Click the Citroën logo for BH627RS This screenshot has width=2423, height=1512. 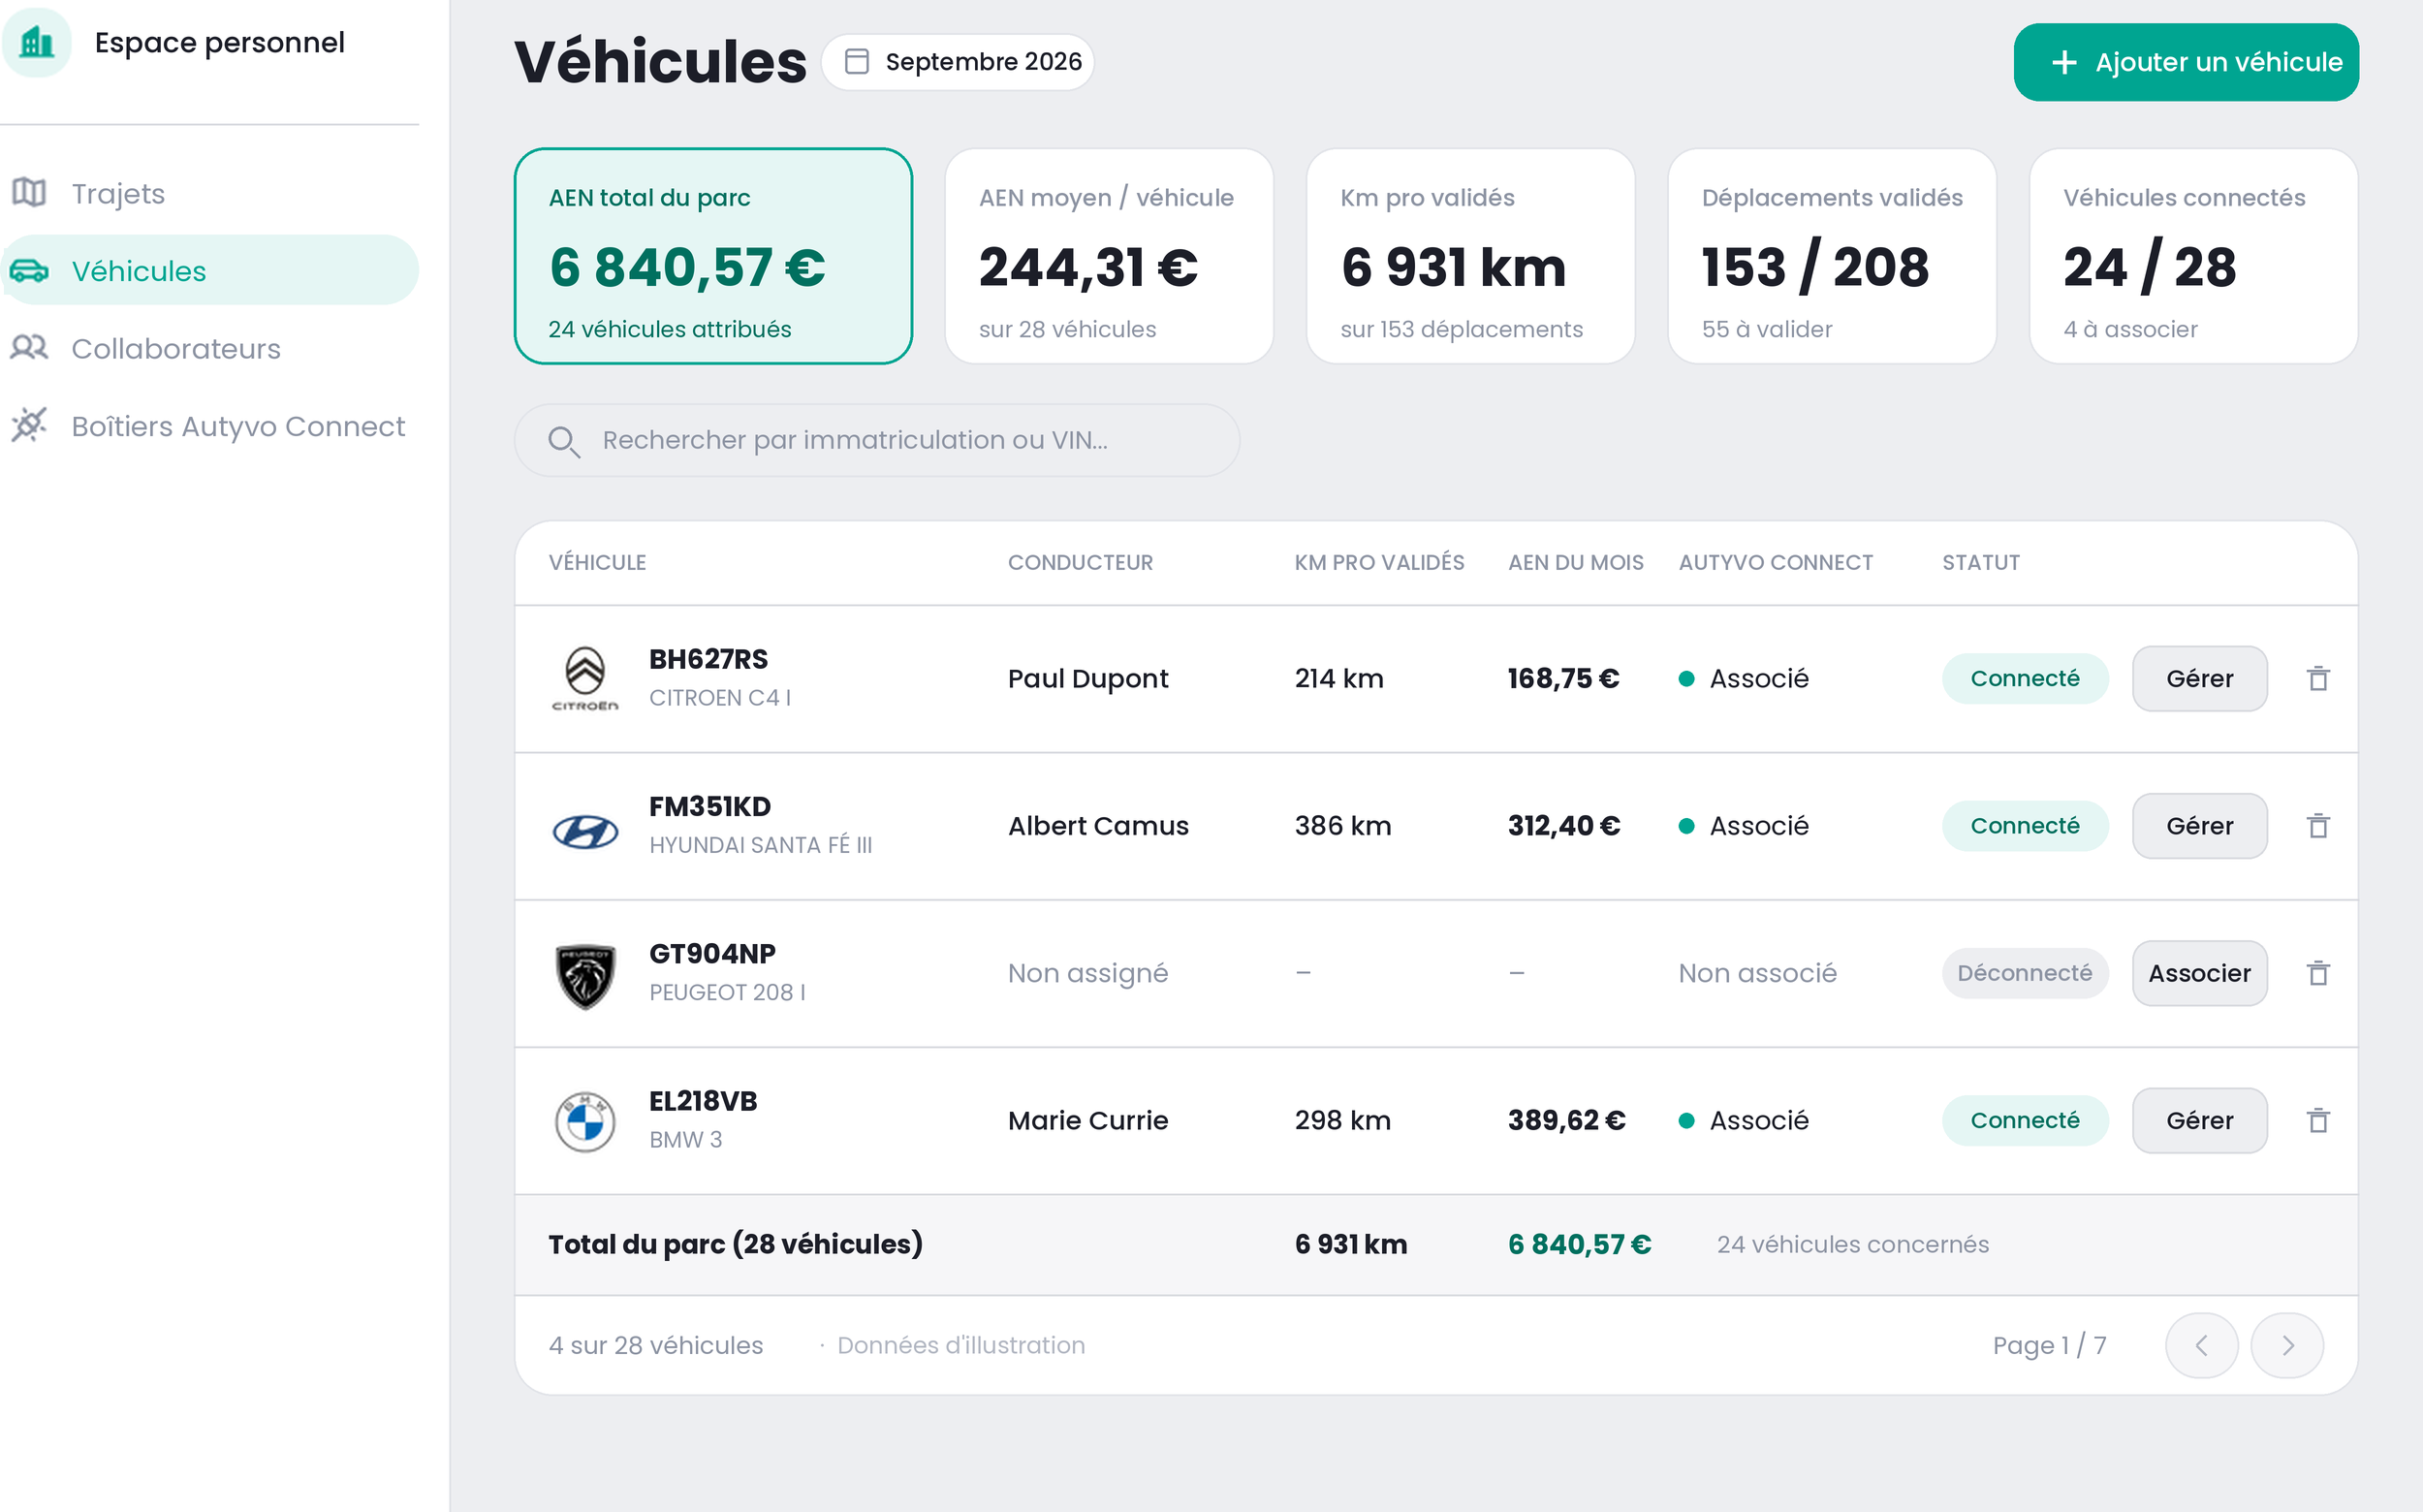[585, 678]
